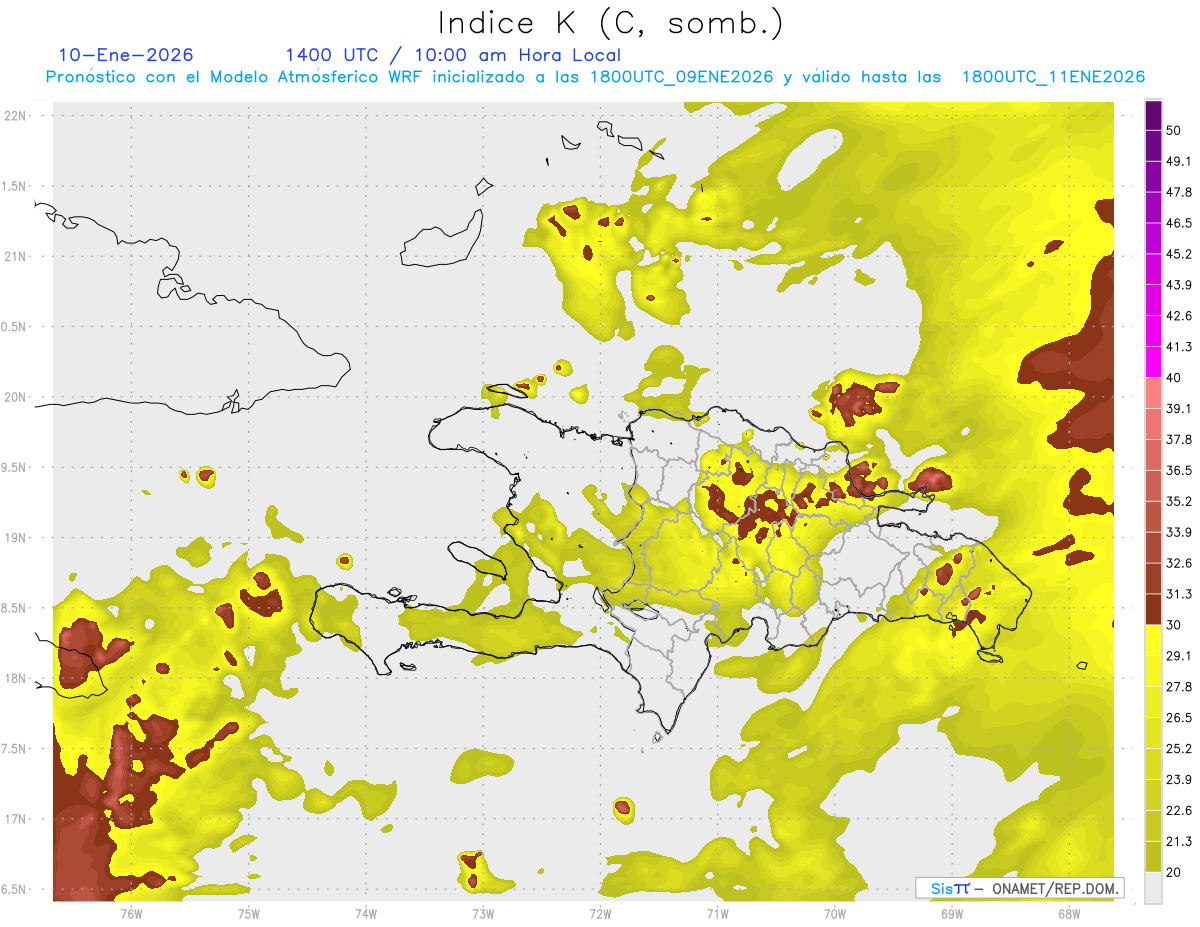Click the colorbar value '26.5'
1200x927 pixels.
point(1179,717)
